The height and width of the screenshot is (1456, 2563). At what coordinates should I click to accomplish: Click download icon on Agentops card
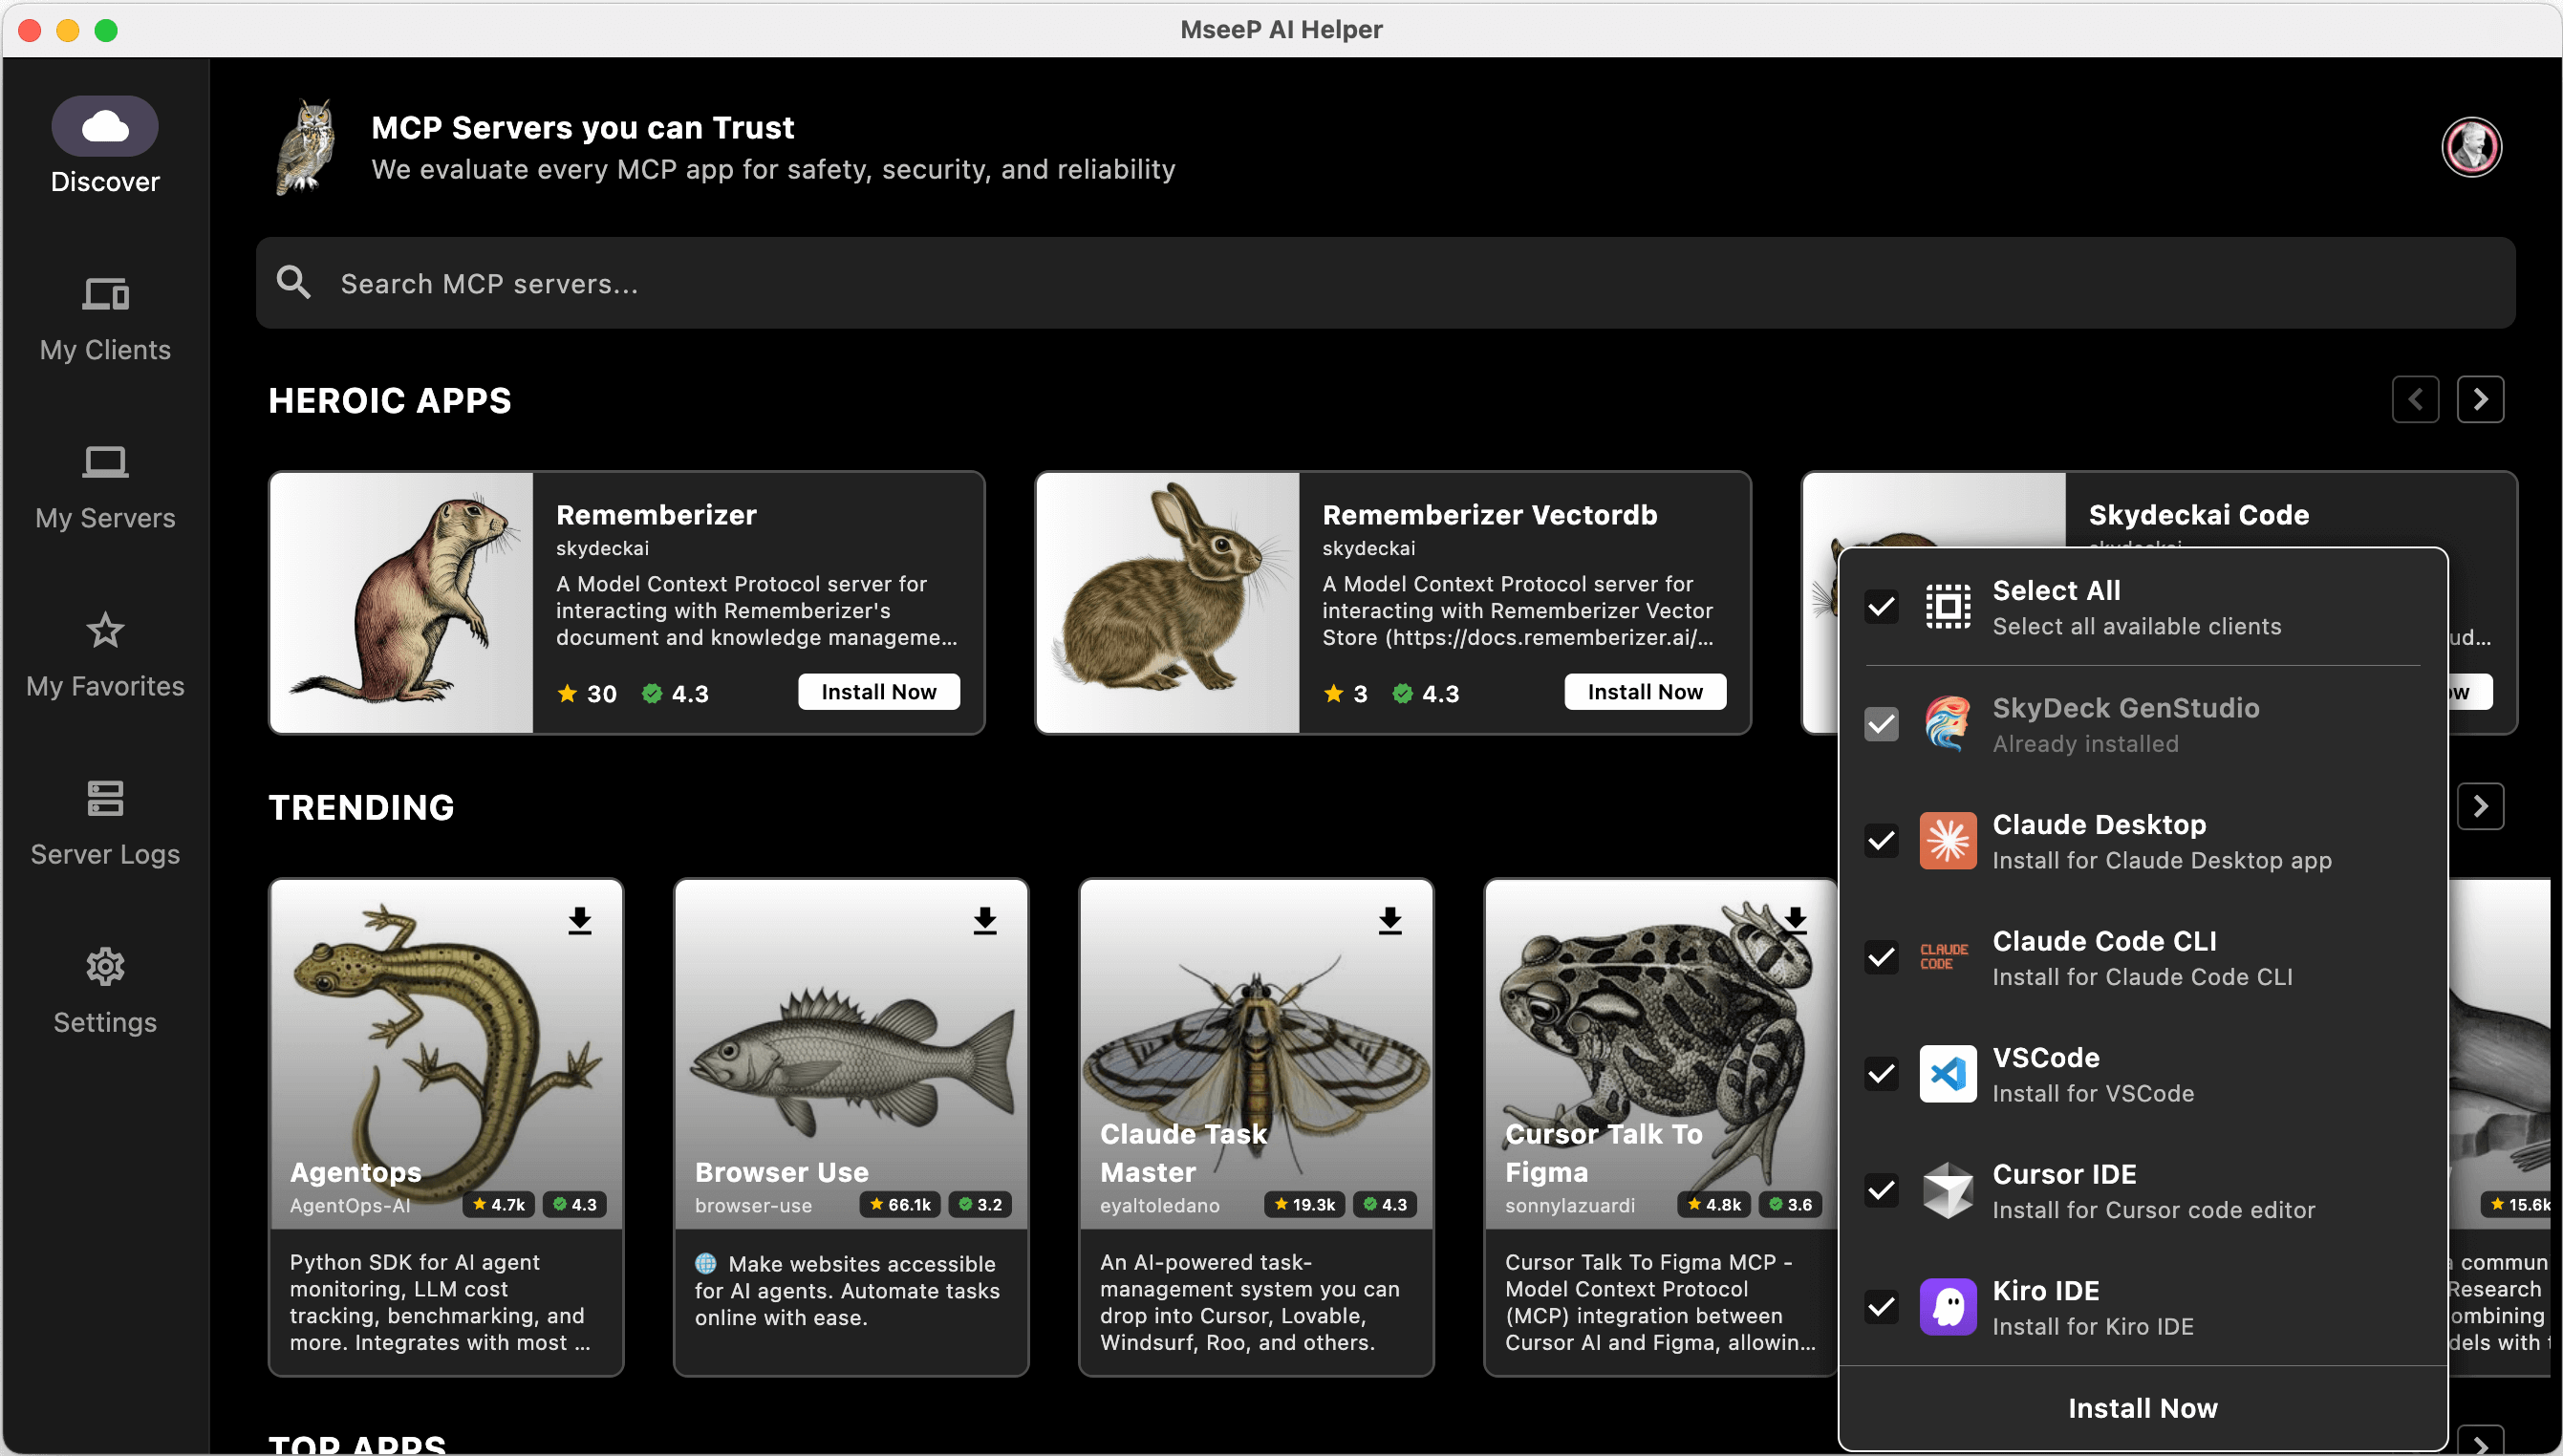pyautogui.click(x=580, y=920)
